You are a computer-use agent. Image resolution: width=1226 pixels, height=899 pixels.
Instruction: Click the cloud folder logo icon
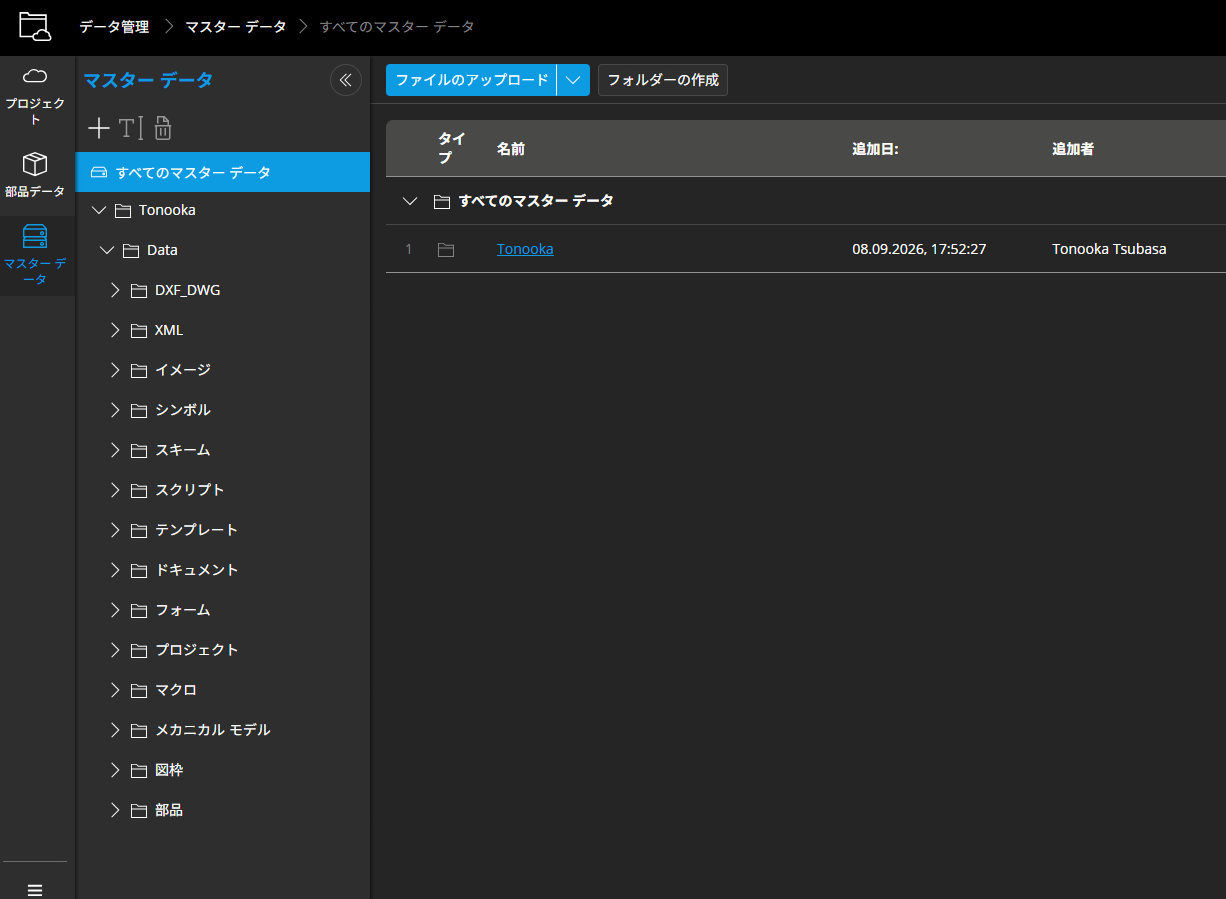click(x=35, y=27)
